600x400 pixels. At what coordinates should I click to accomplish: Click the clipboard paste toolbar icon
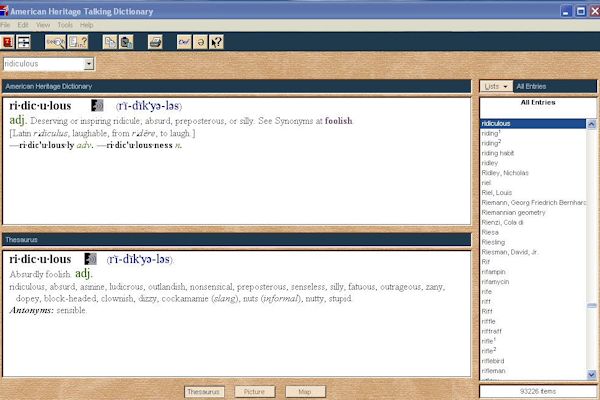click(x=126, y=42)
